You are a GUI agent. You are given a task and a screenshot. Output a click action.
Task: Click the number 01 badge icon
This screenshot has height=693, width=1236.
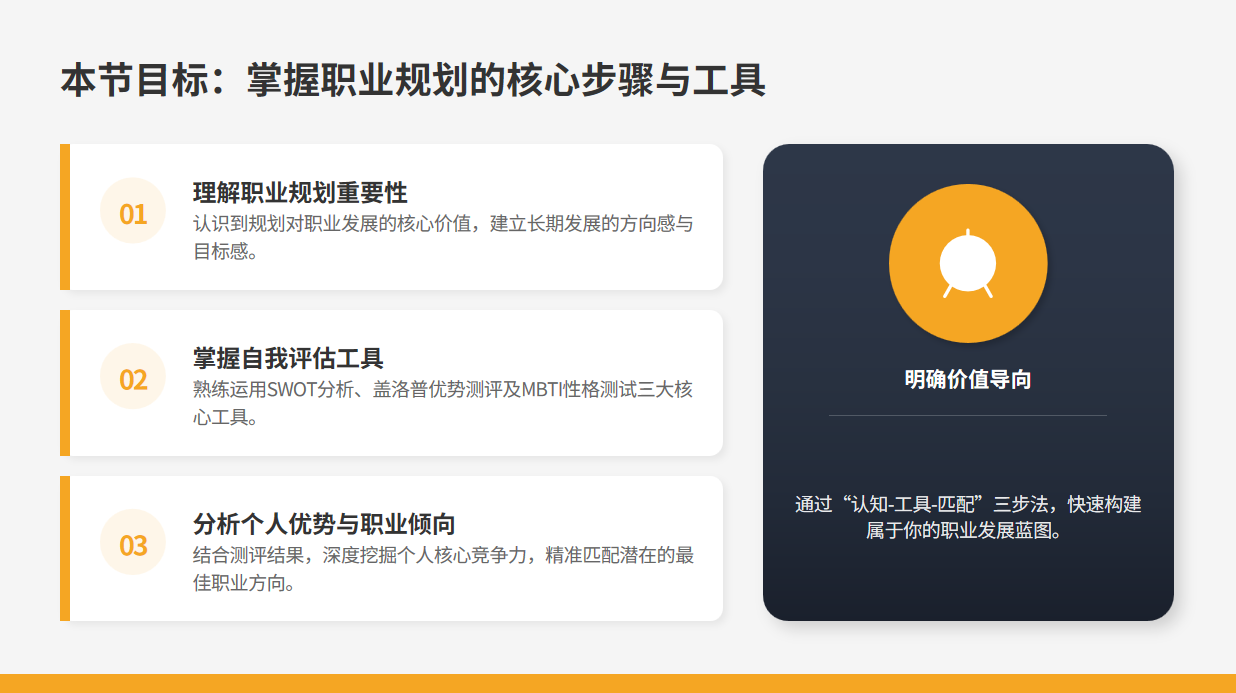tap(132, 212)
